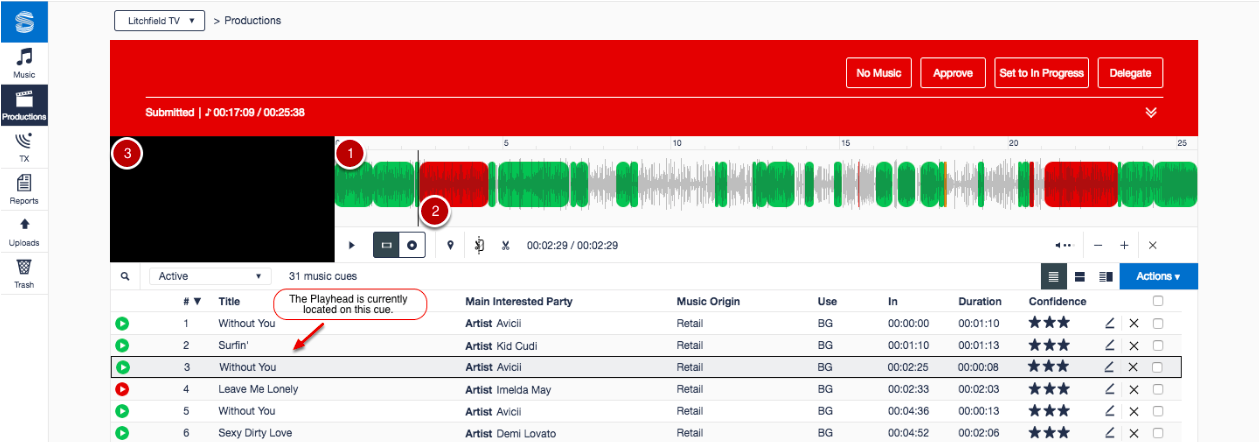Tick the checkbox for cue 5
This screenshot has height=442, width=1259.
tap(1158, 411)
